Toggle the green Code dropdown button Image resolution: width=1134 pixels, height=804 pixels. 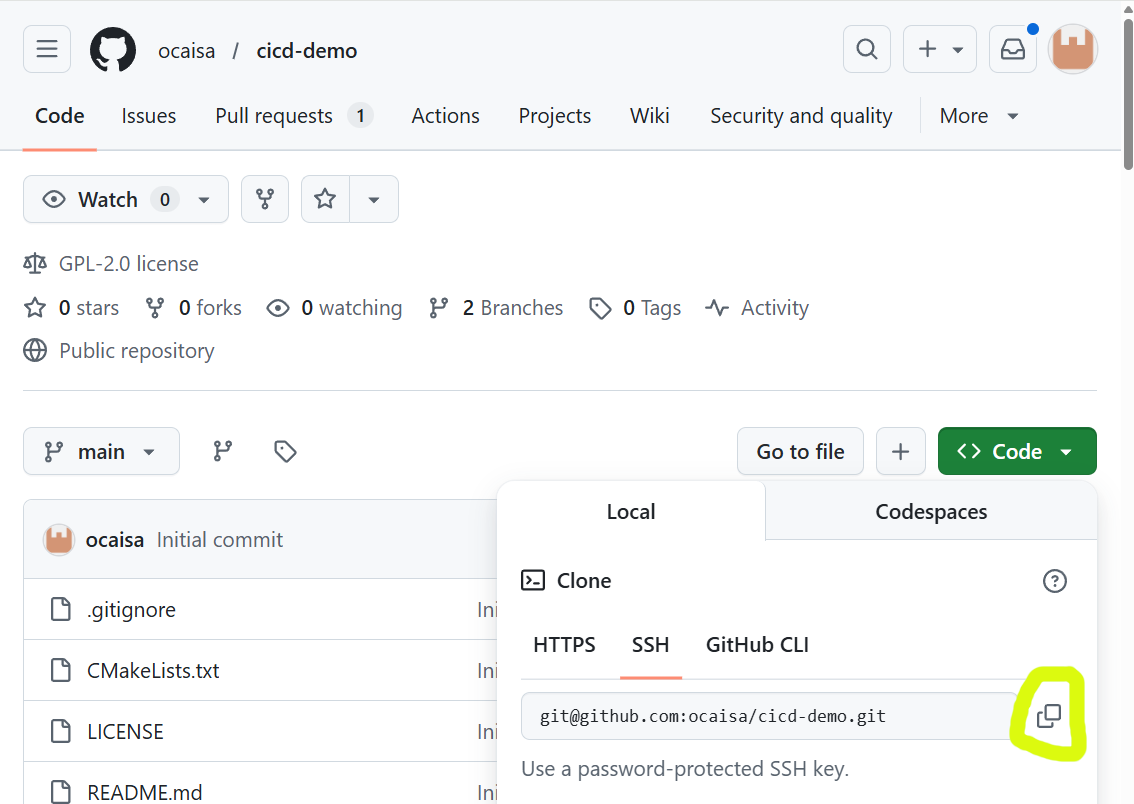1017,451
